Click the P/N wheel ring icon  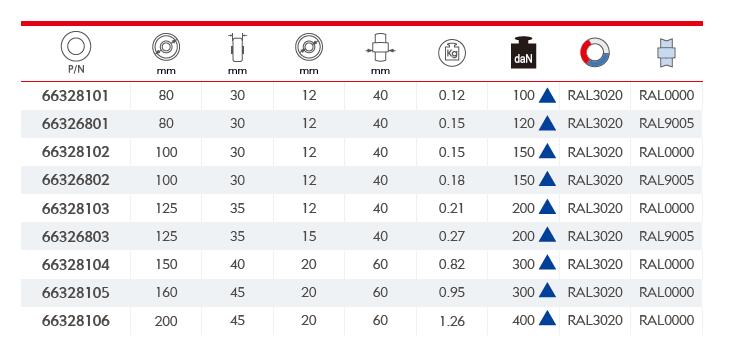click(76, 46)
